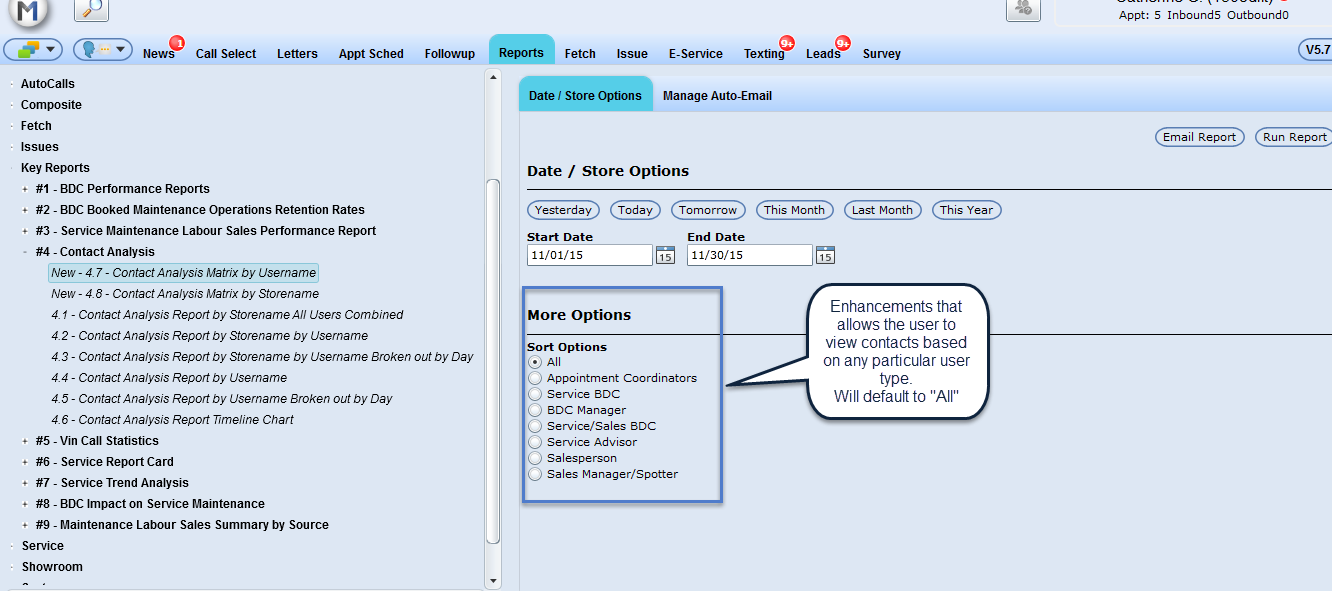Select the Appointment Coordinators radio option
The height and width of the screenshot is (591, 1332).
[x=536, y=378]
